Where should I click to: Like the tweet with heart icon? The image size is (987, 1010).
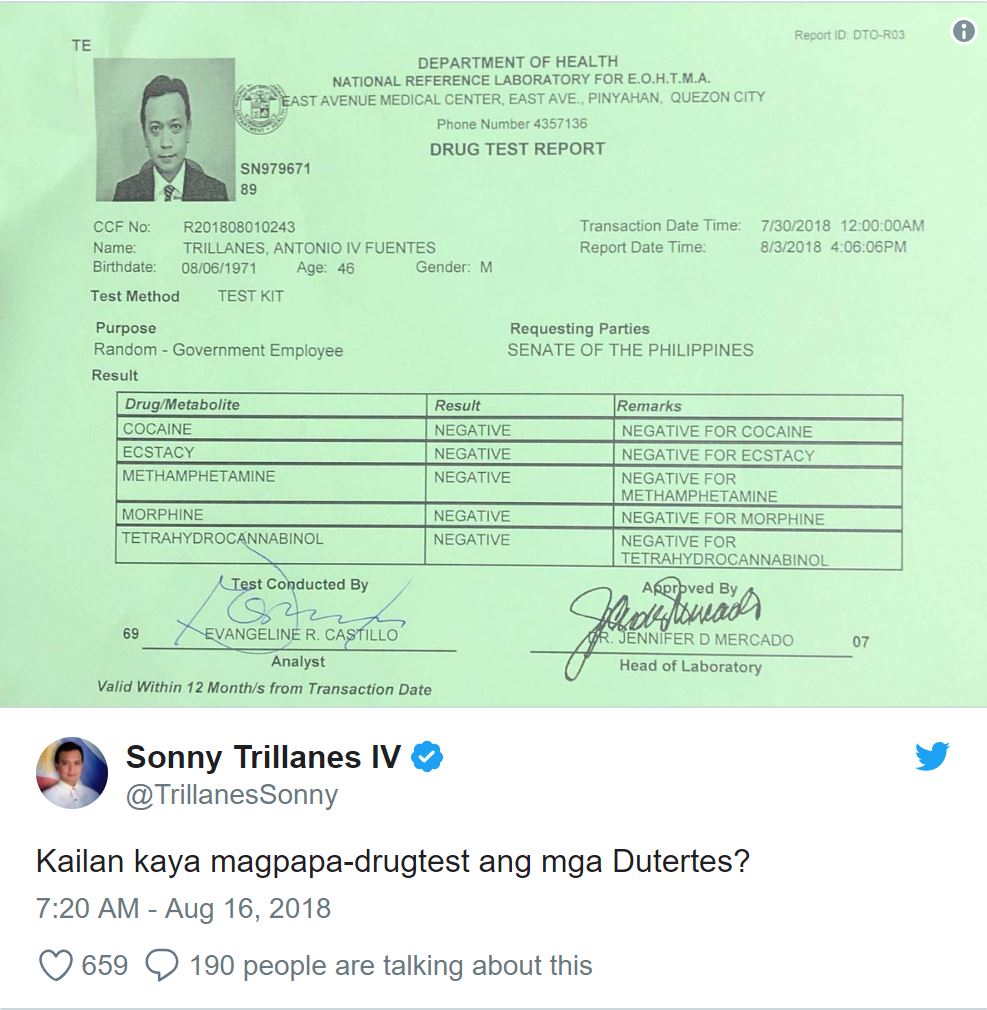[55, 966]
